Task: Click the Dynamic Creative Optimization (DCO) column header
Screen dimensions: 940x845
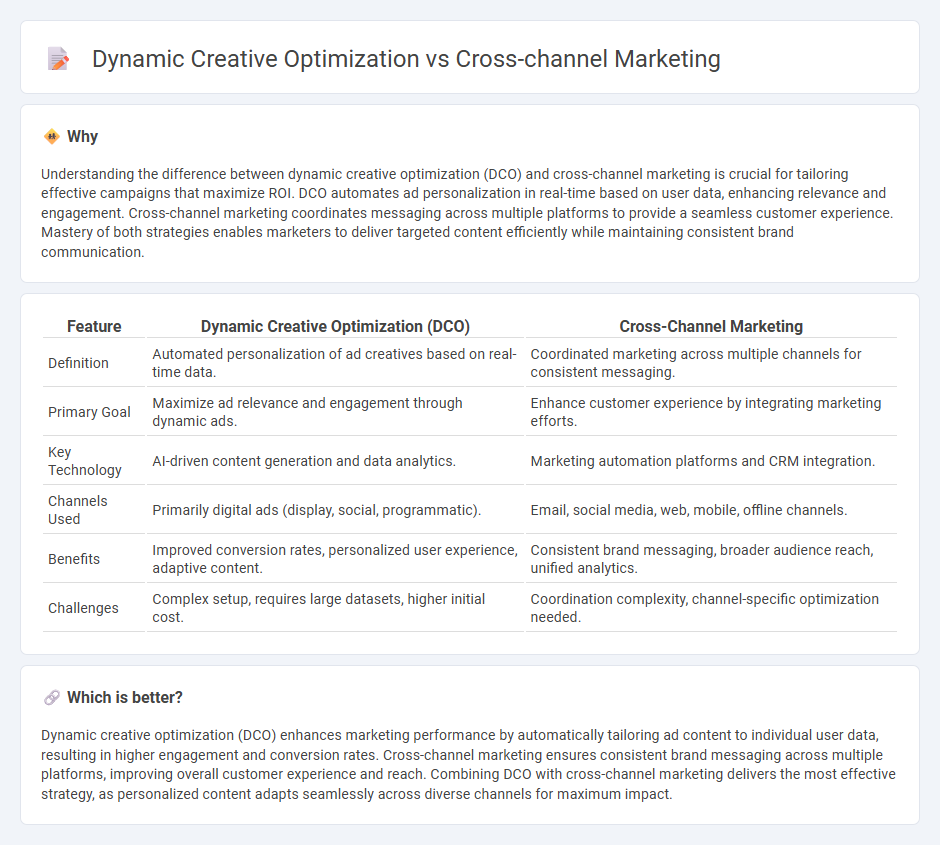Action: pyautogui.click(x=335, y=326)
